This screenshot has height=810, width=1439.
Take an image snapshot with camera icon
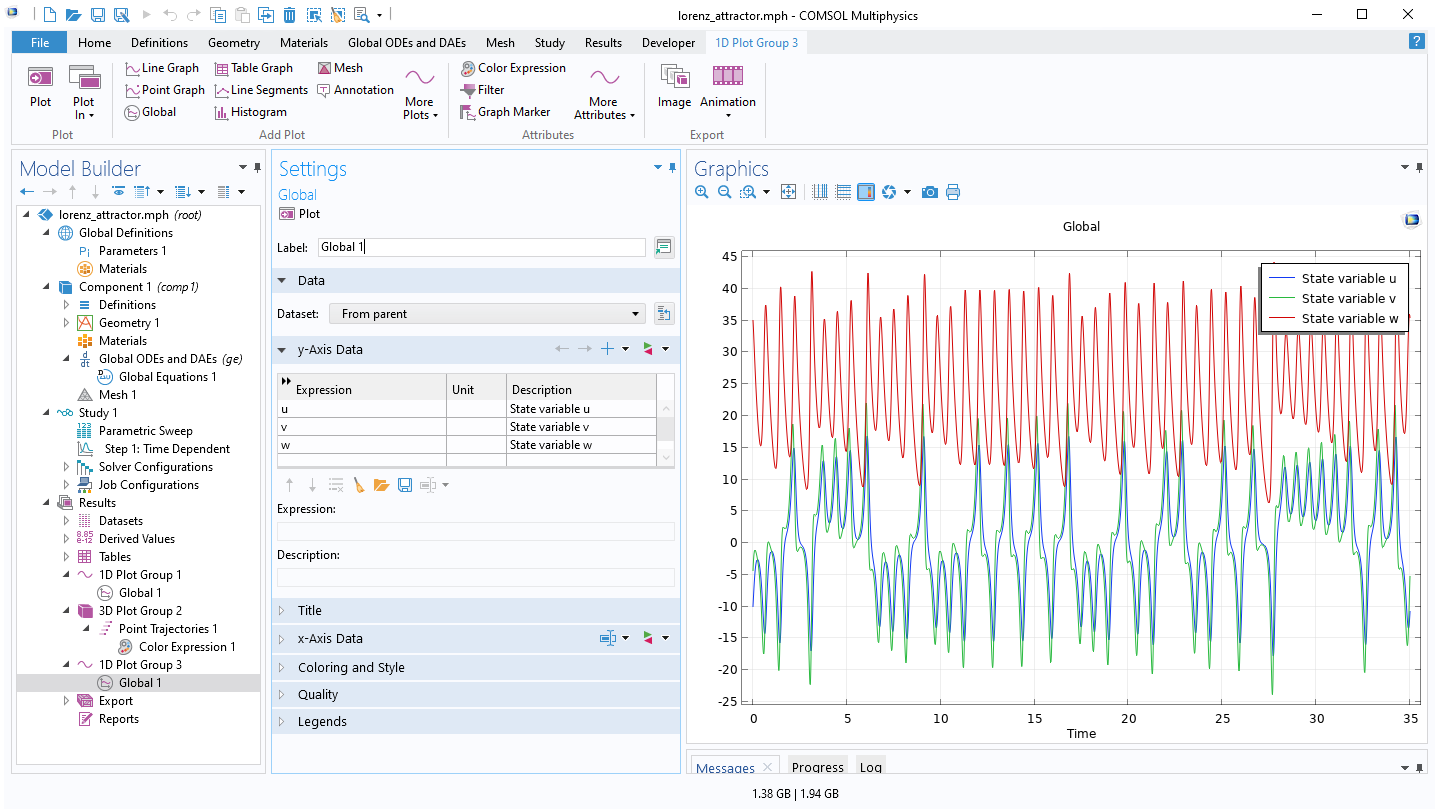930,192
